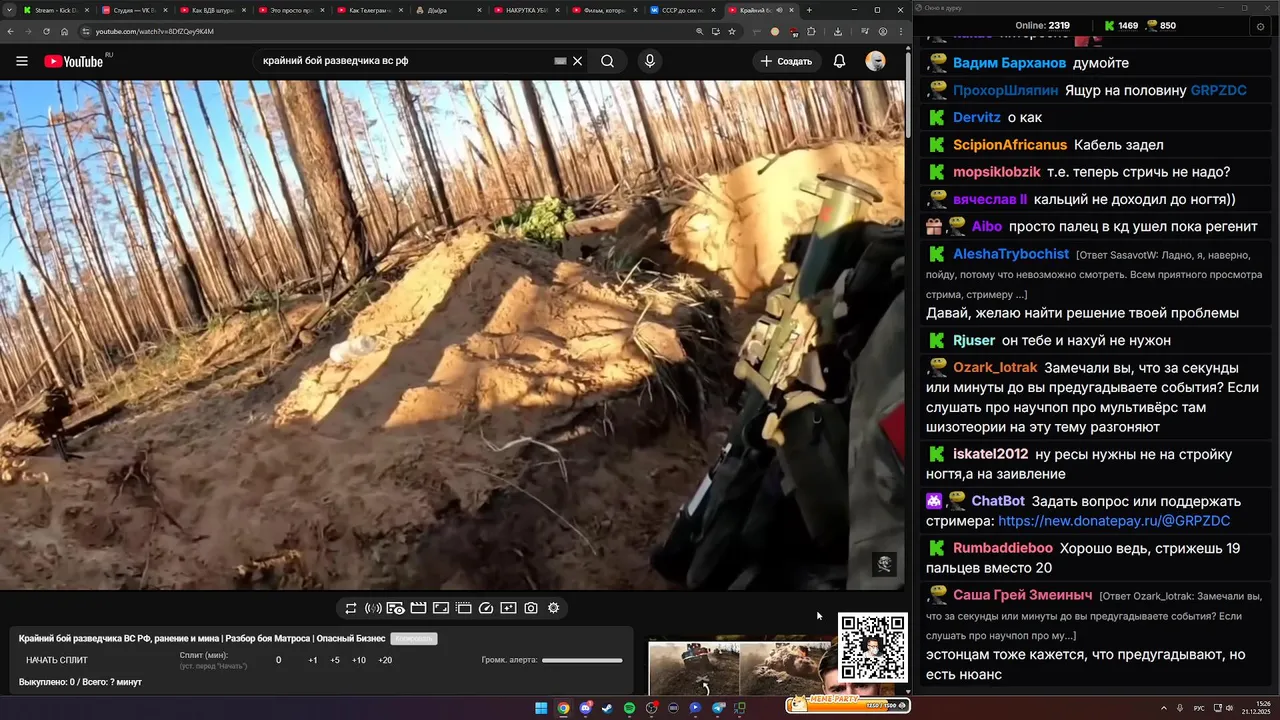This screenshot has height=720, width=1280.
Task: Open Telegram from the taskbar
Action: (x=718, y=708)
